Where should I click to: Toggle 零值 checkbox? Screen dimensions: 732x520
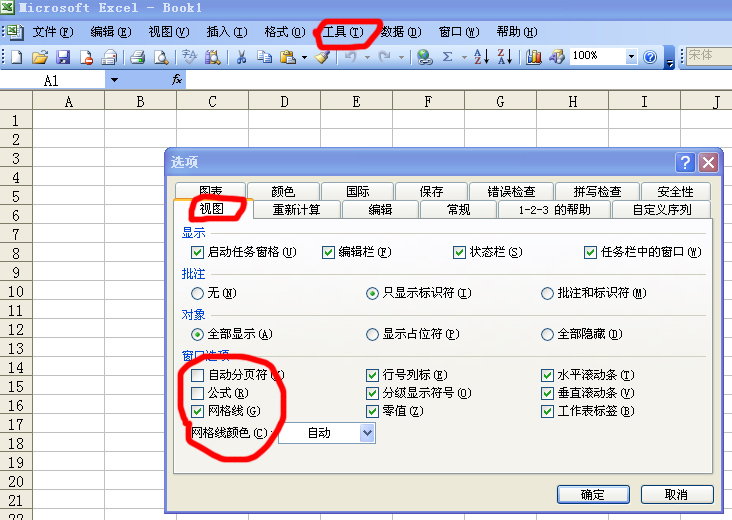[372, 411]
